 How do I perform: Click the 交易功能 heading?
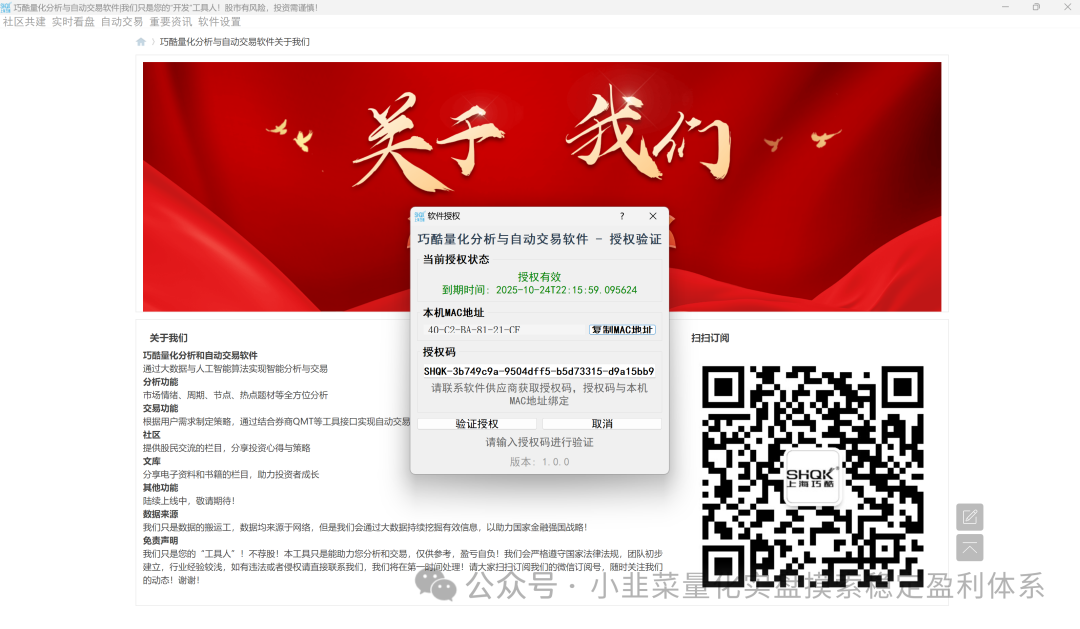(160, 409)
